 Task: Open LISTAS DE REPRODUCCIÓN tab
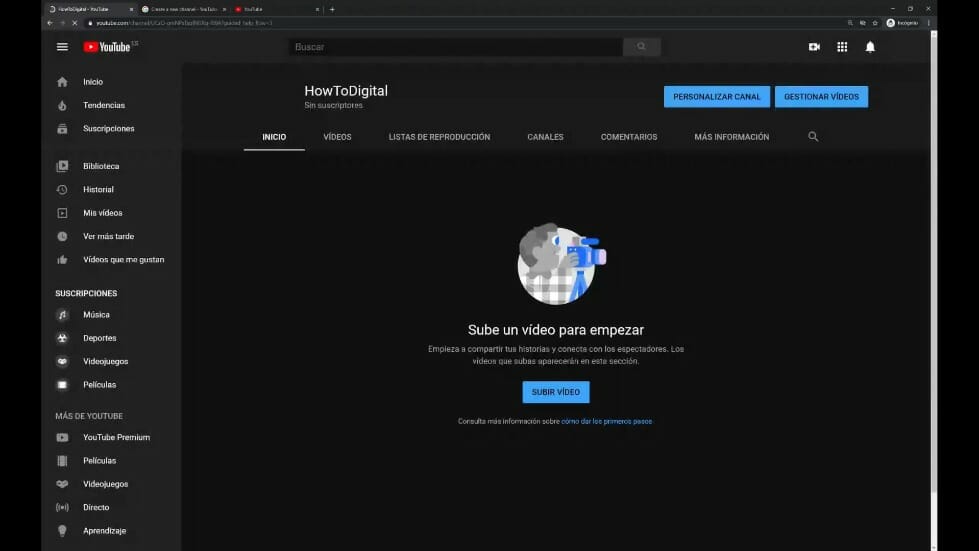click(440, 137)
